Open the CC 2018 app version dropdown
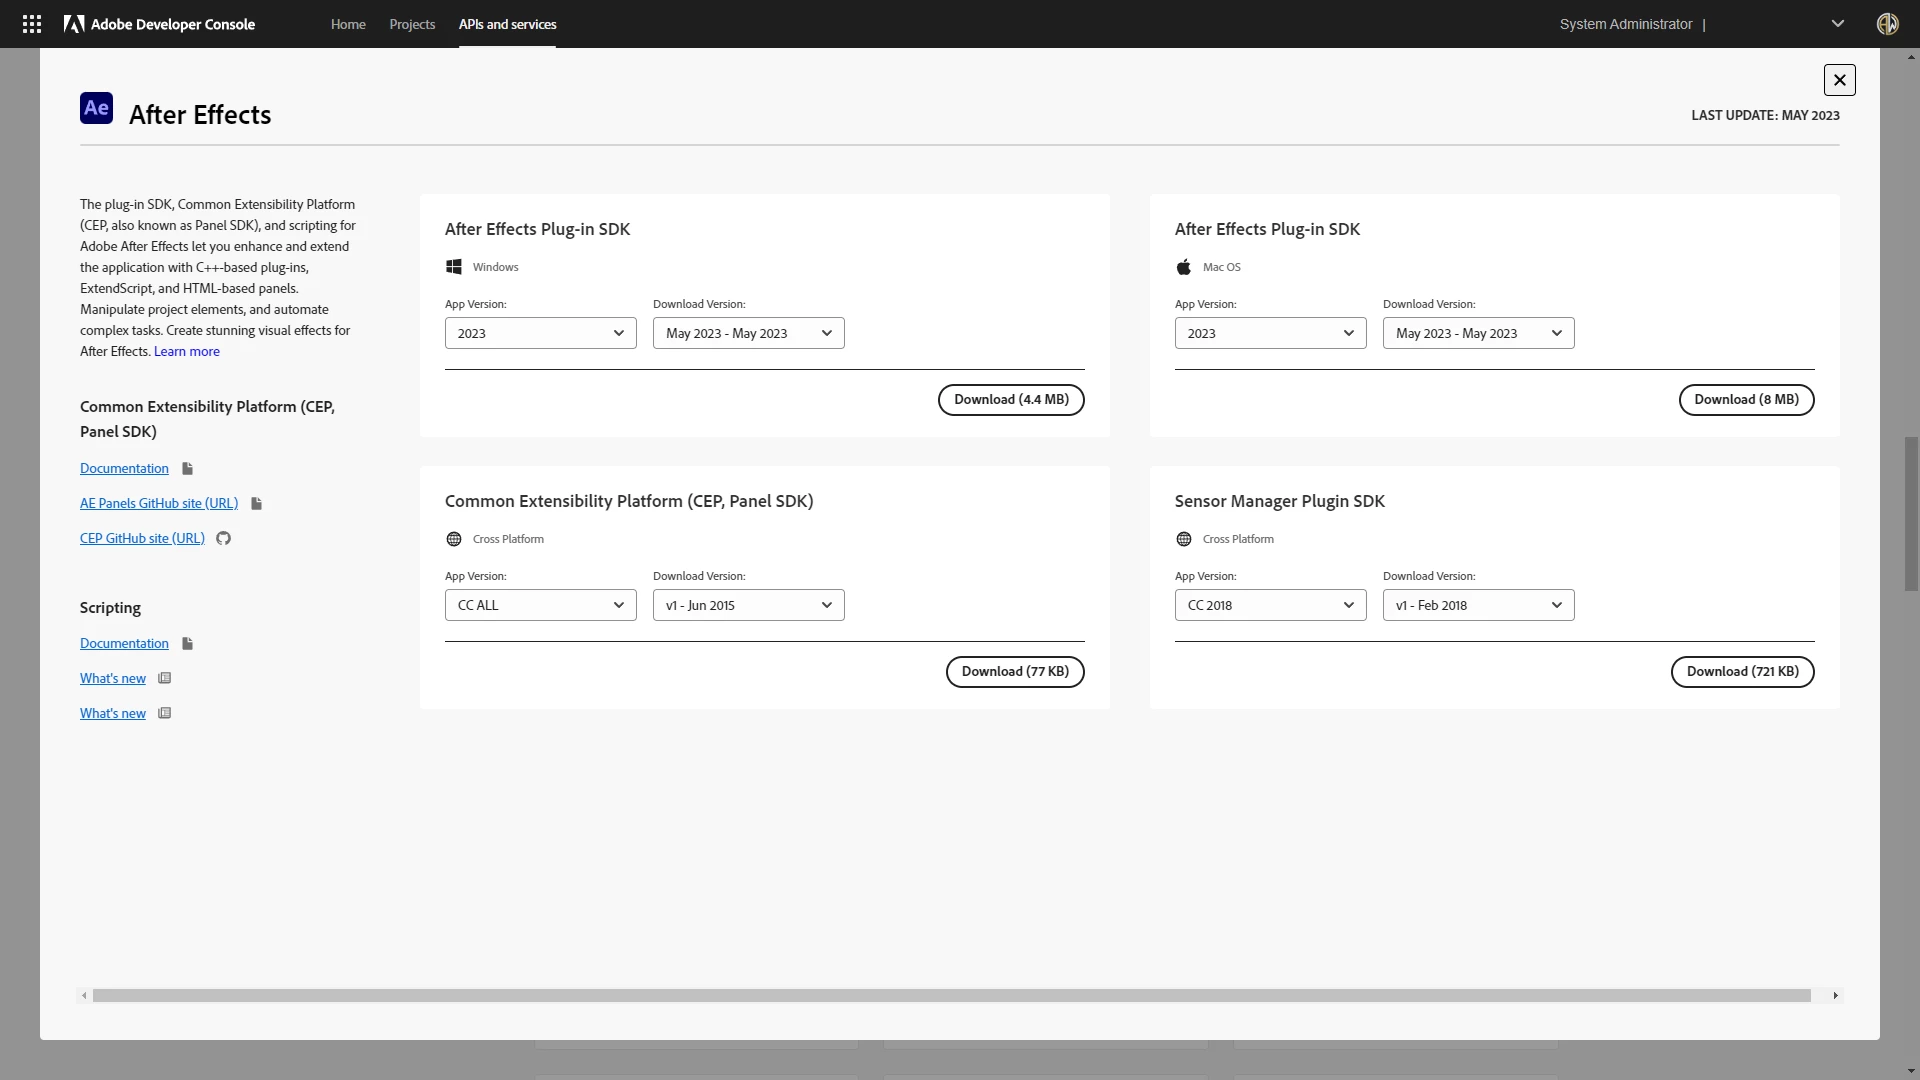 click(x=1271, y=605)
